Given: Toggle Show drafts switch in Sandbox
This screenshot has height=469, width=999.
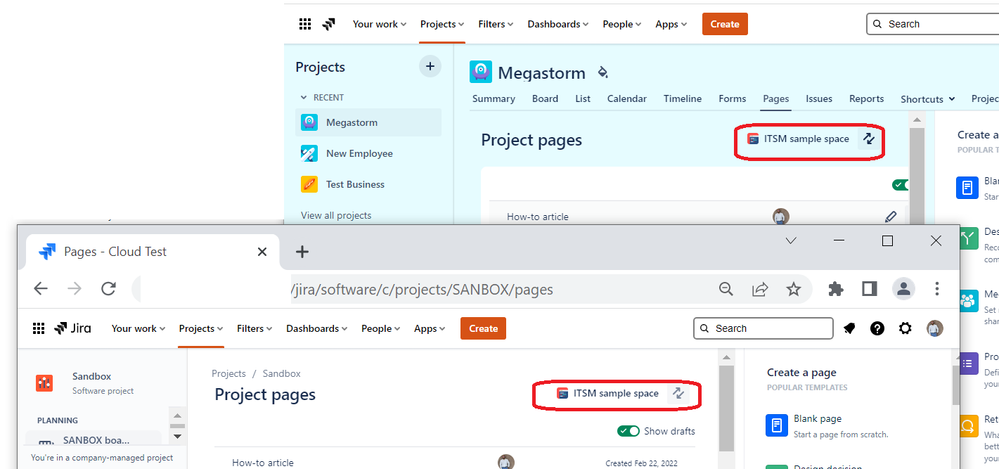Looking at the screenshot, I should pos(628,431).
